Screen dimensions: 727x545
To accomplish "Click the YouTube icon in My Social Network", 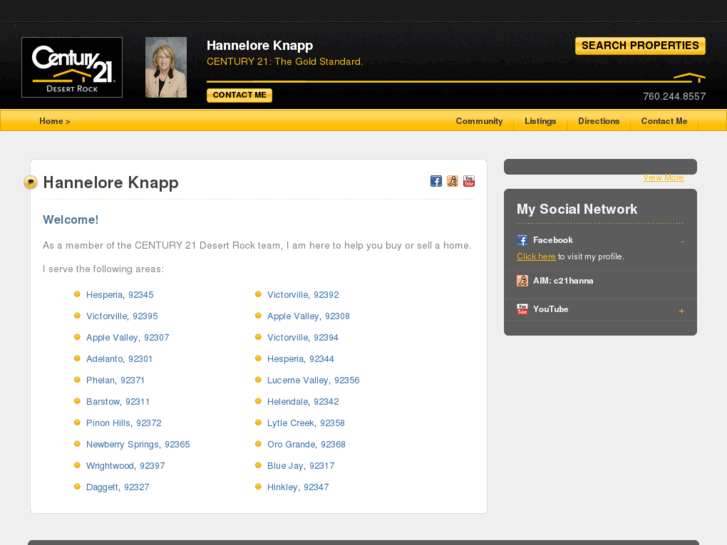I will [523, 309].
